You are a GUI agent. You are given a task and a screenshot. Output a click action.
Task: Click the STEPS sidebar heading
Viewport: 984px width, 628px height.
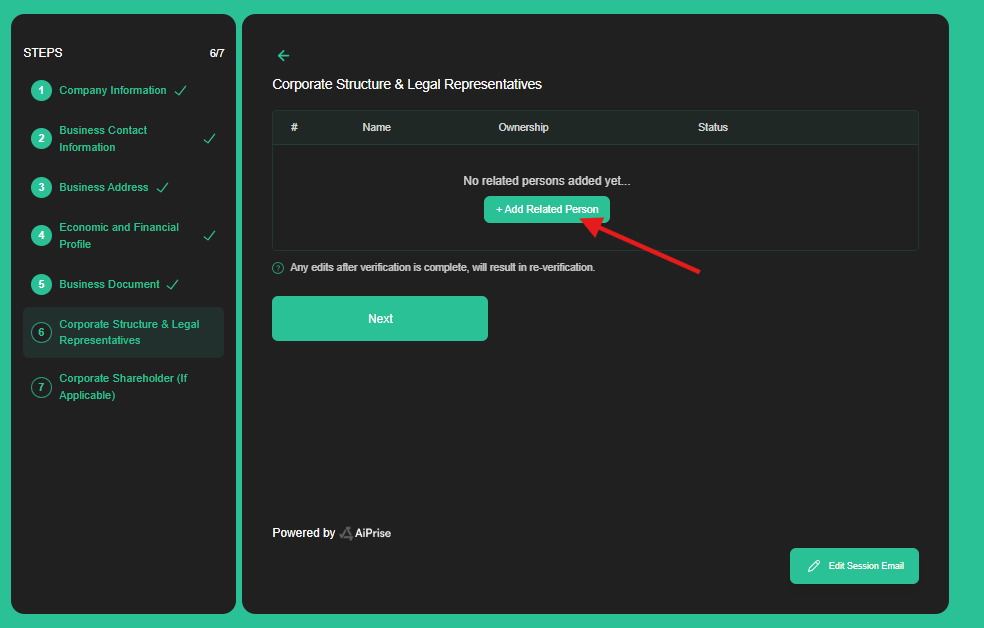43,53
